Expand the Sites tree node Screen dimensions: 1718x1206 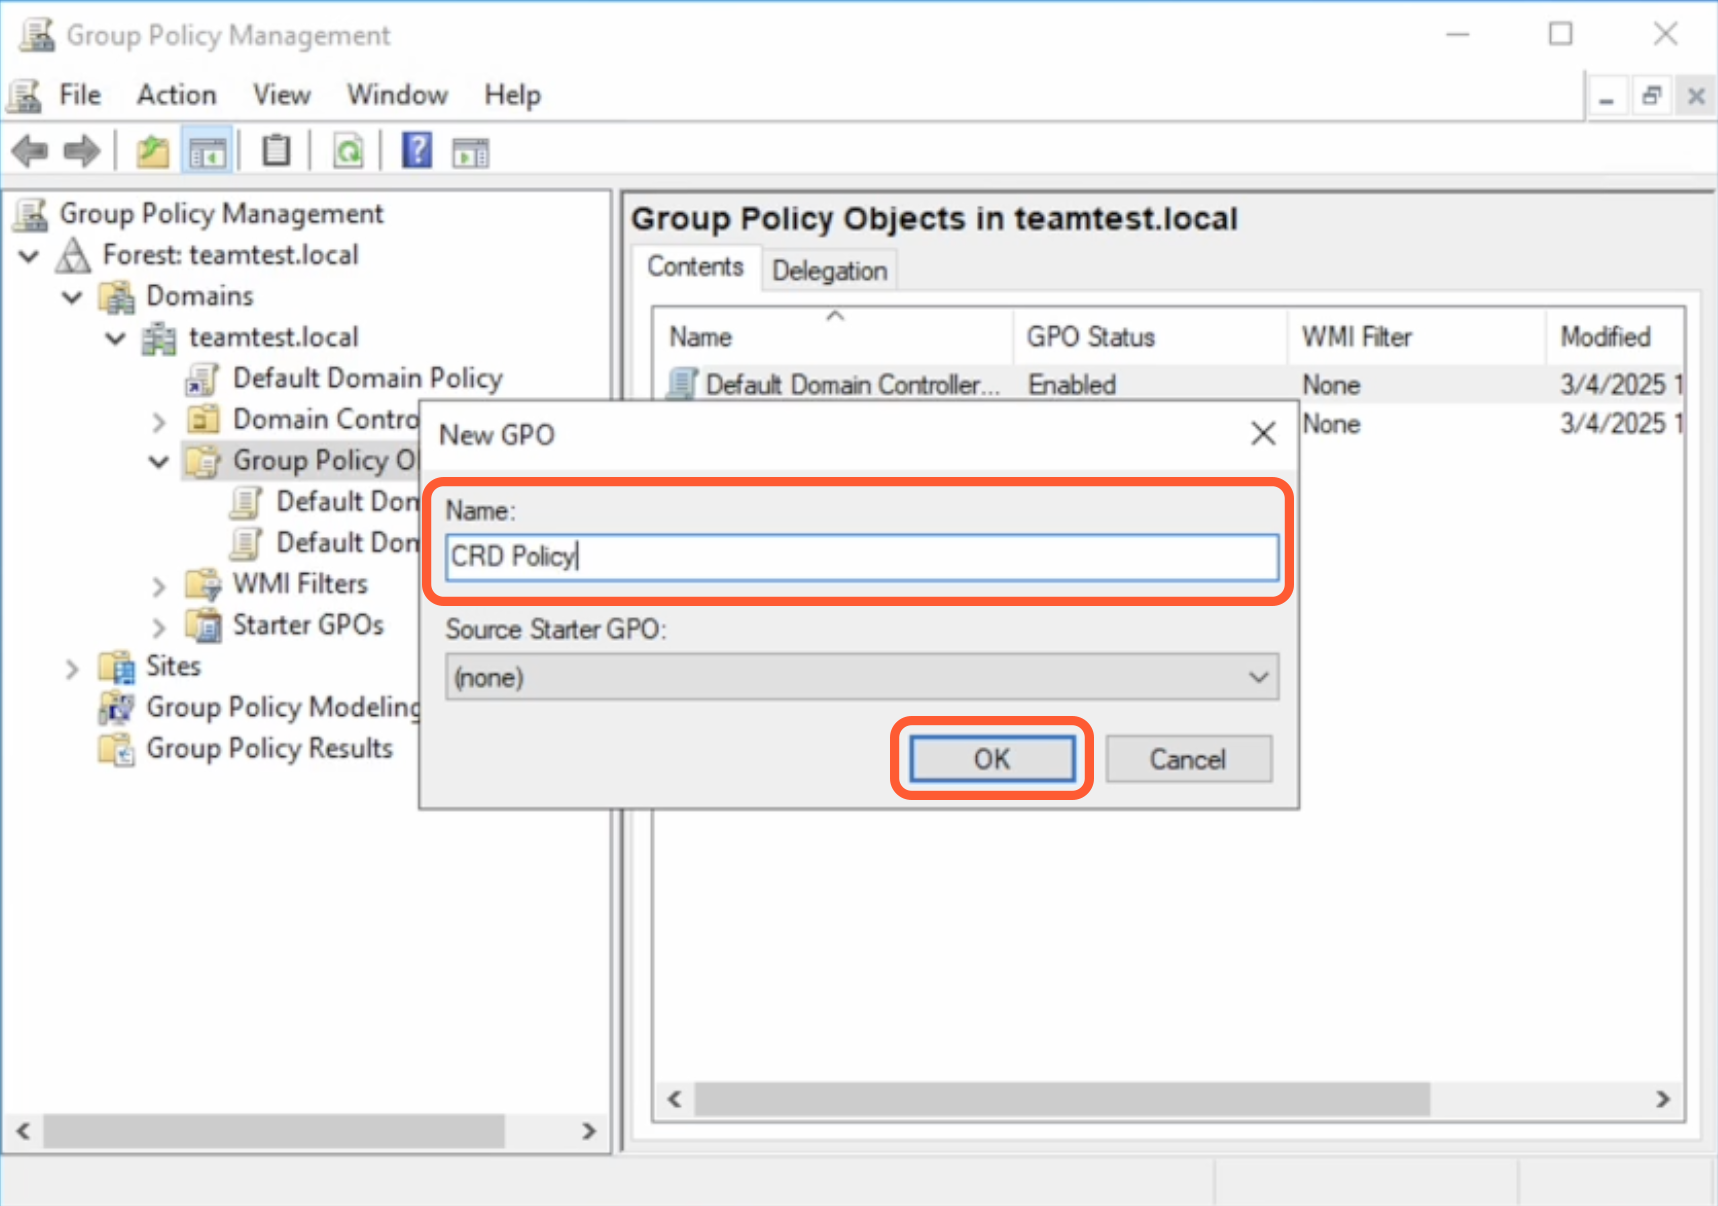click(x=72, y=668)
